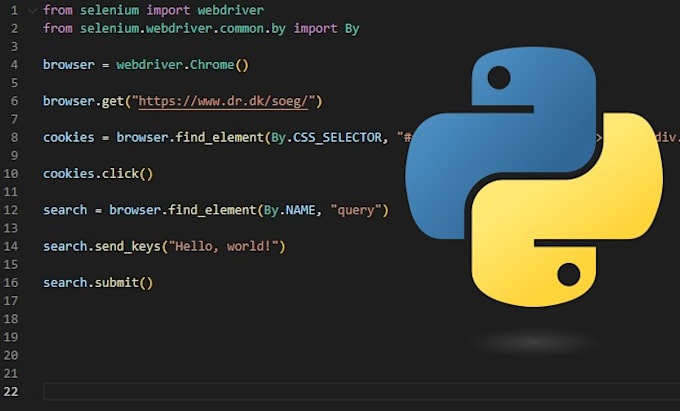The image size is (680, 411).
Task: Click line number 1 in the gutter
Action: [14, 10]
